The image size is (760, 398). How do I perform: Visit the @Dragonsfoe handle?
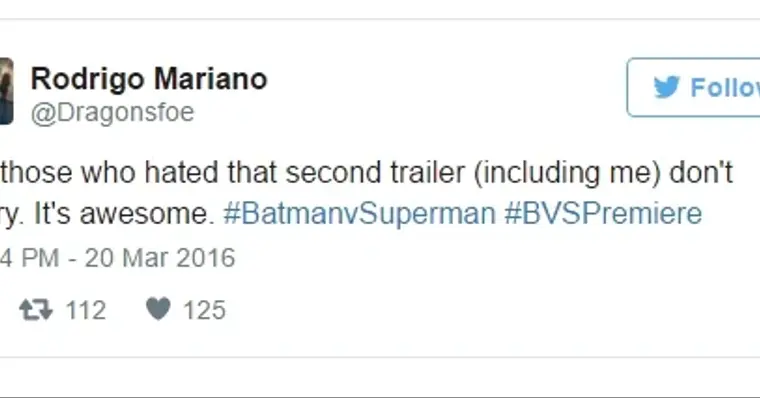click(112, 112)
